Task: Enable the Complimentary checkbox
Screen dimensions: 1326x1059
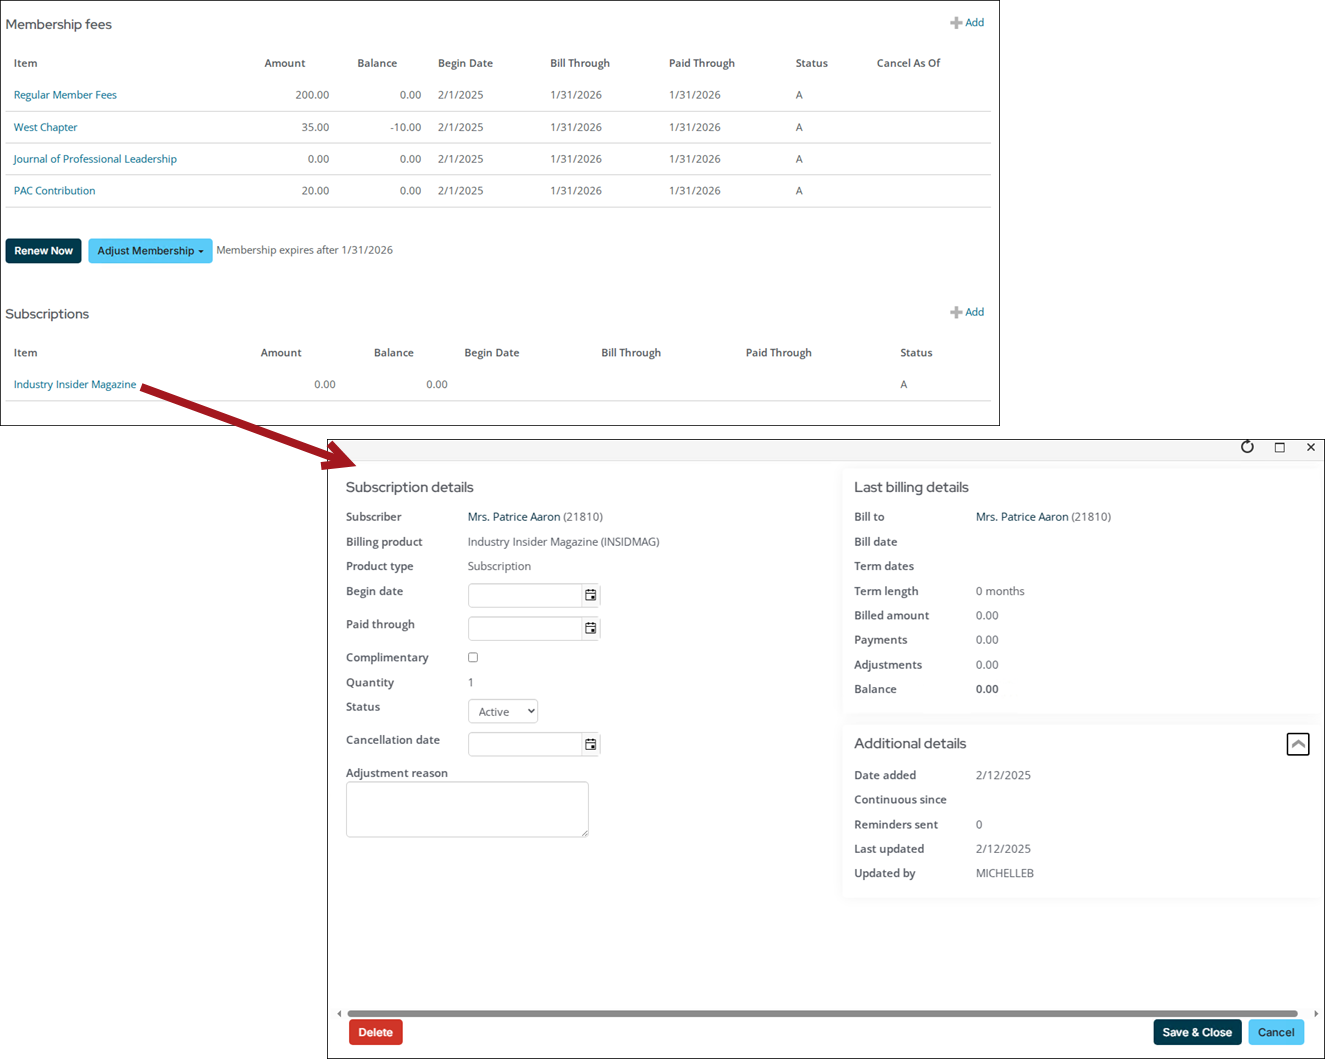Action: tap(473, 657)
